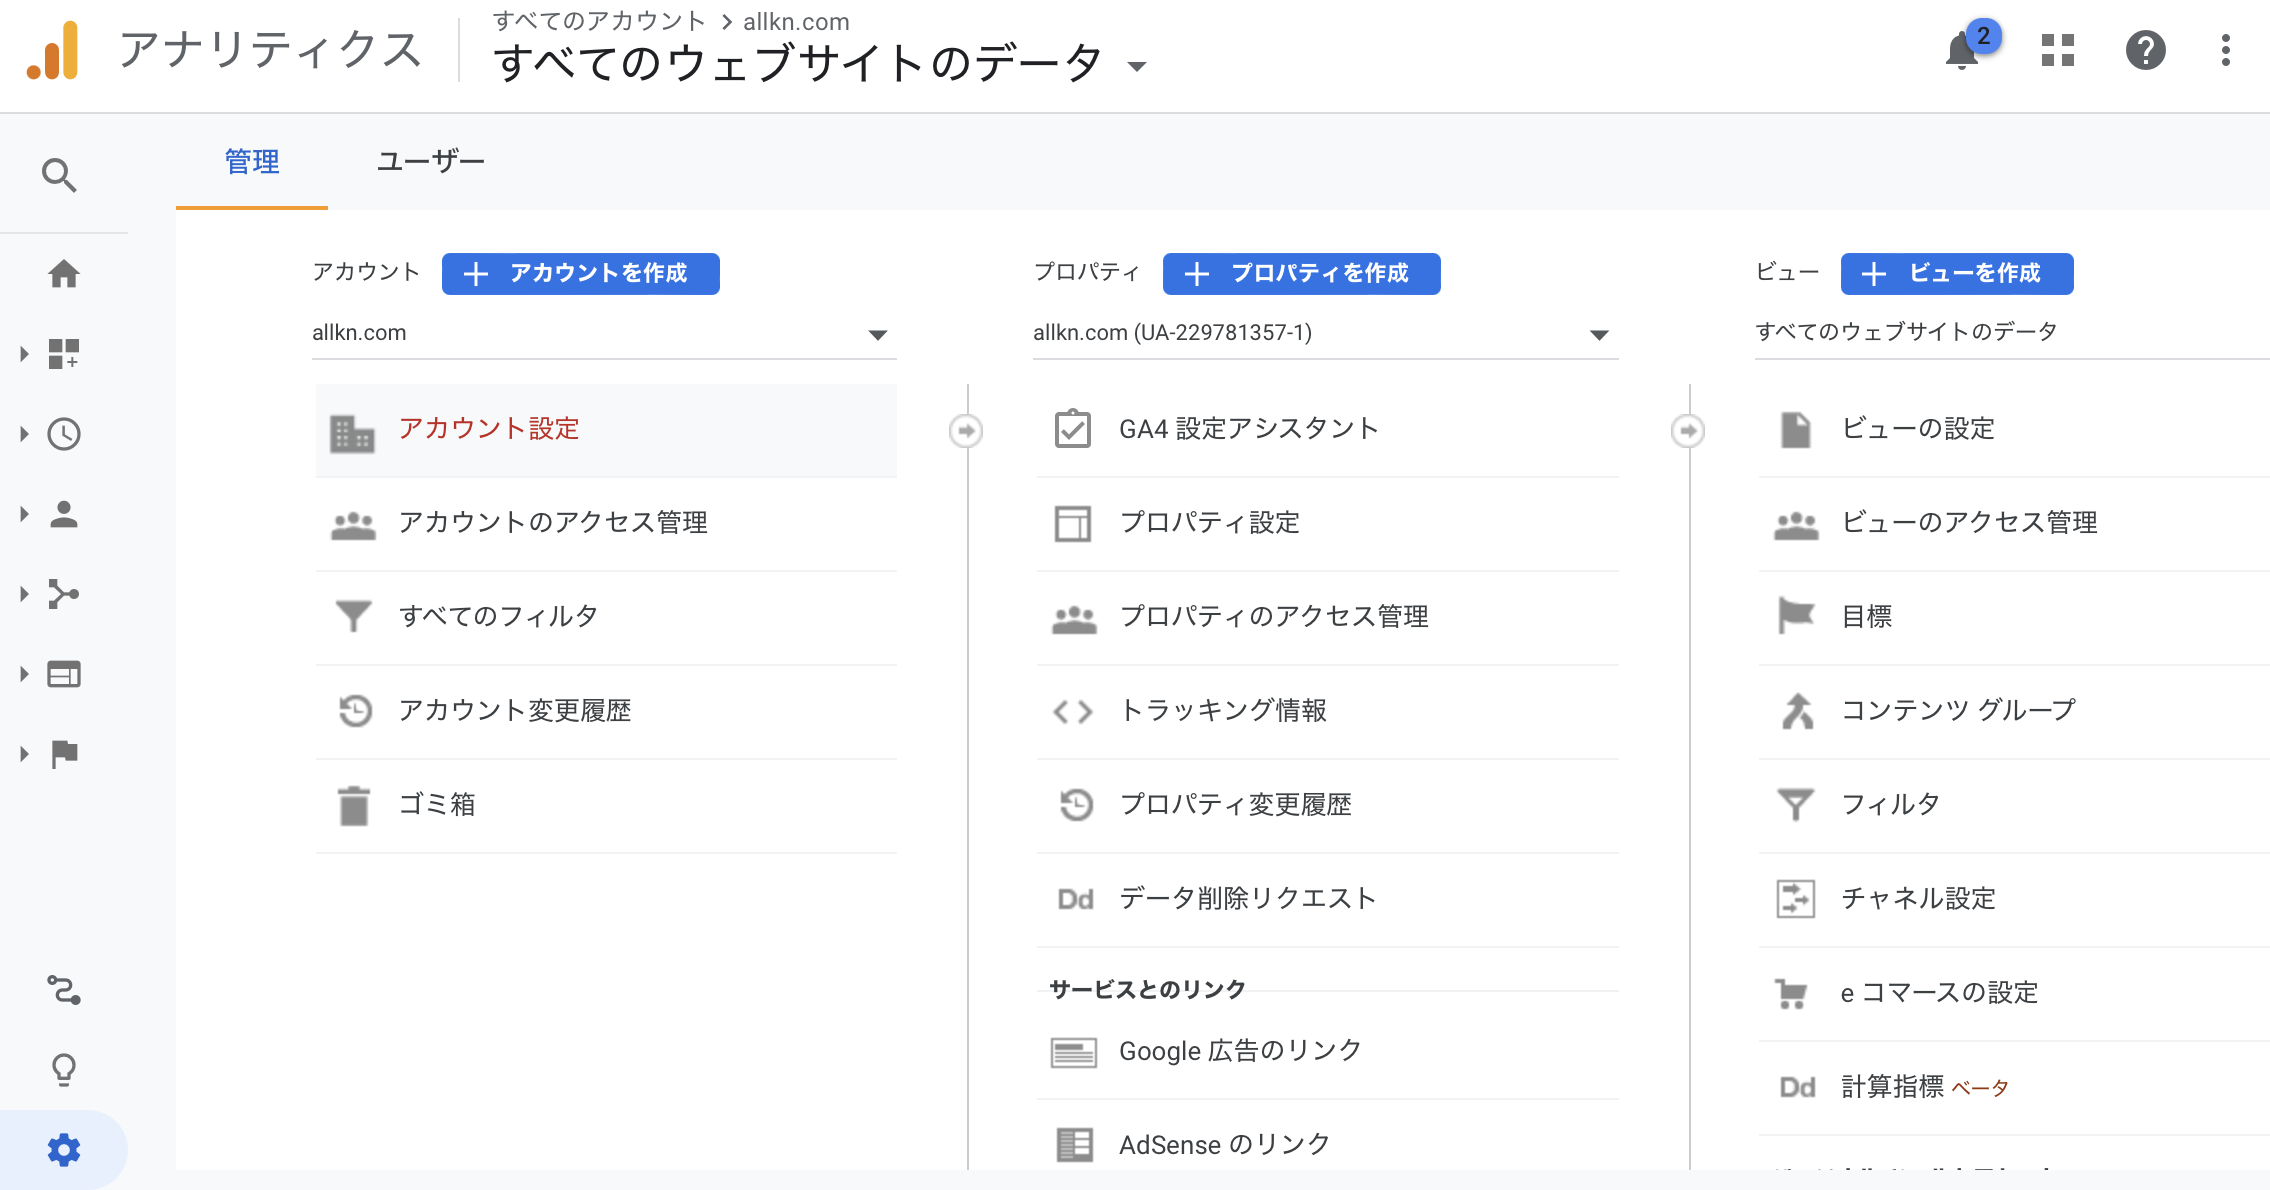Click the checklist icon beside GA4 設定アシスタント
This screenshot has width=2270, height=1190.
(x=1073, y=429)
